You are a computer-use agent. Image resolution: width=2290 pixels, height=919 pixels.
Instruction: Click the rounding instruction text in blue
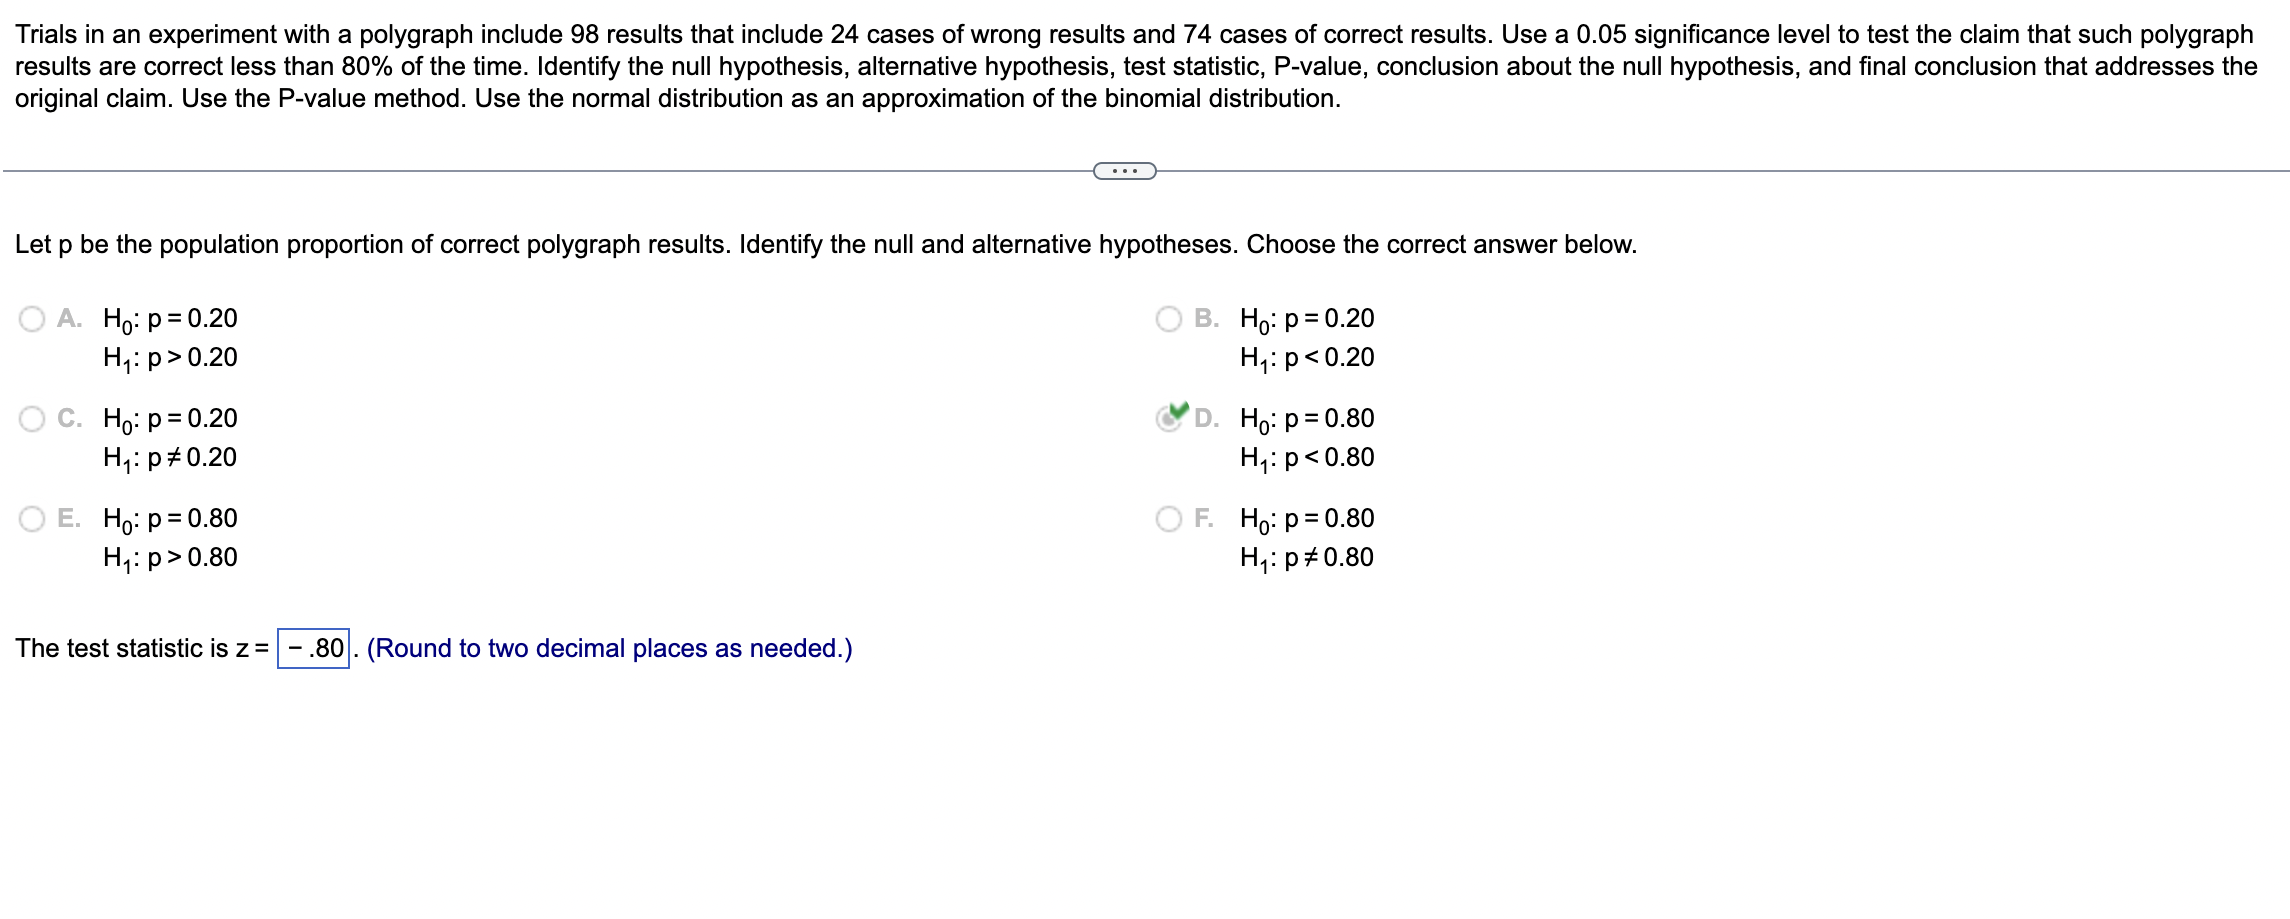(x=608, y=648)
